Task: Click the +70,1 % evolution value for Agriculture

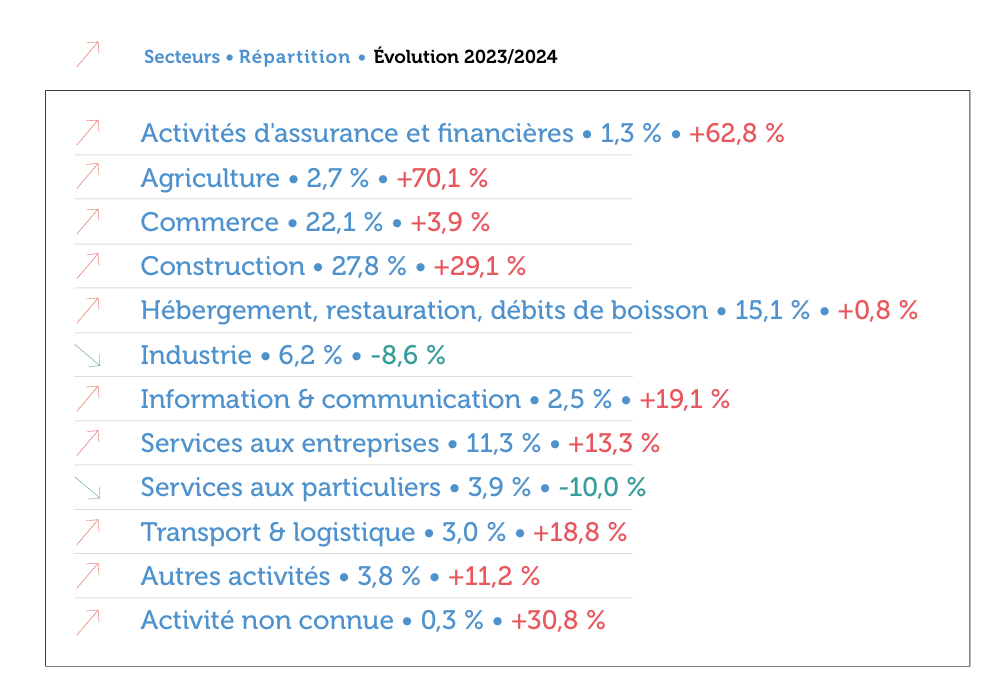Action: (442, 178)
